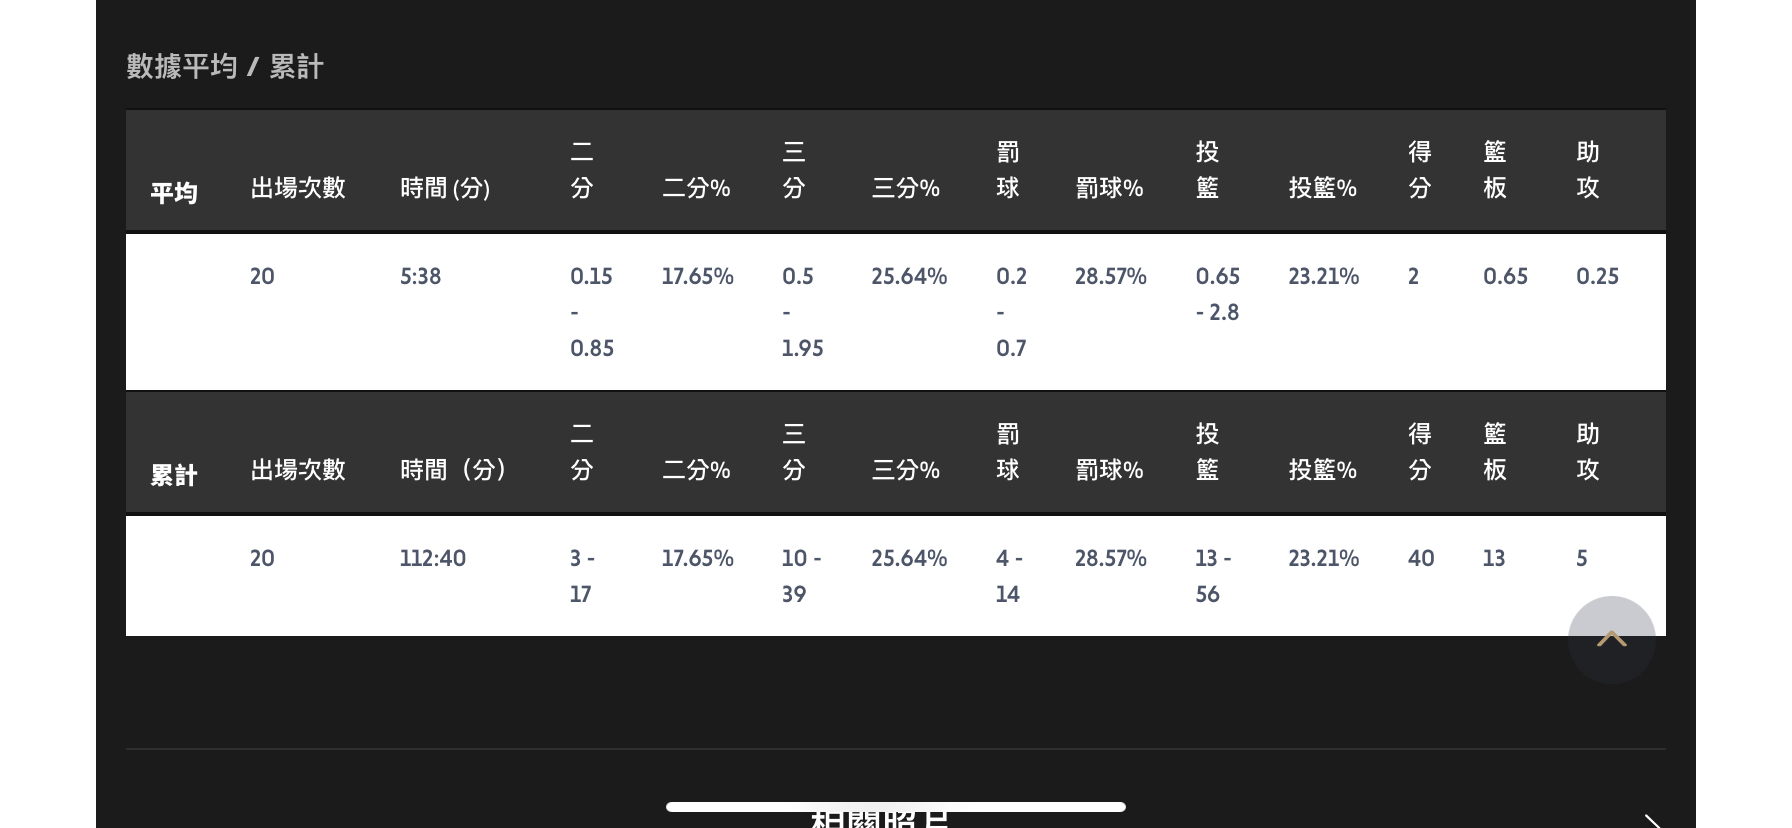Select the 112:40 total time cell
Viewport: 1792px width, 828px height.
point(433,558)
